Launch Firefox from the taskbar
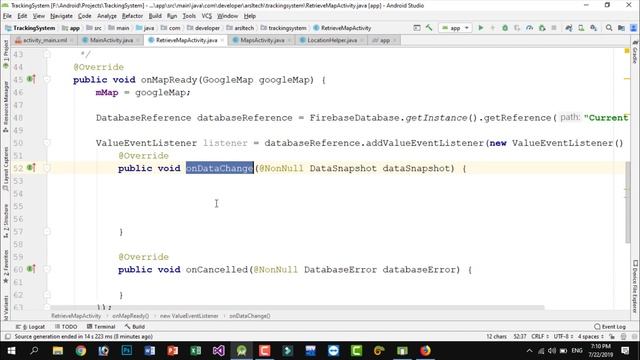The width and height of the screenshot is (640, 360). tap(425, 351)
